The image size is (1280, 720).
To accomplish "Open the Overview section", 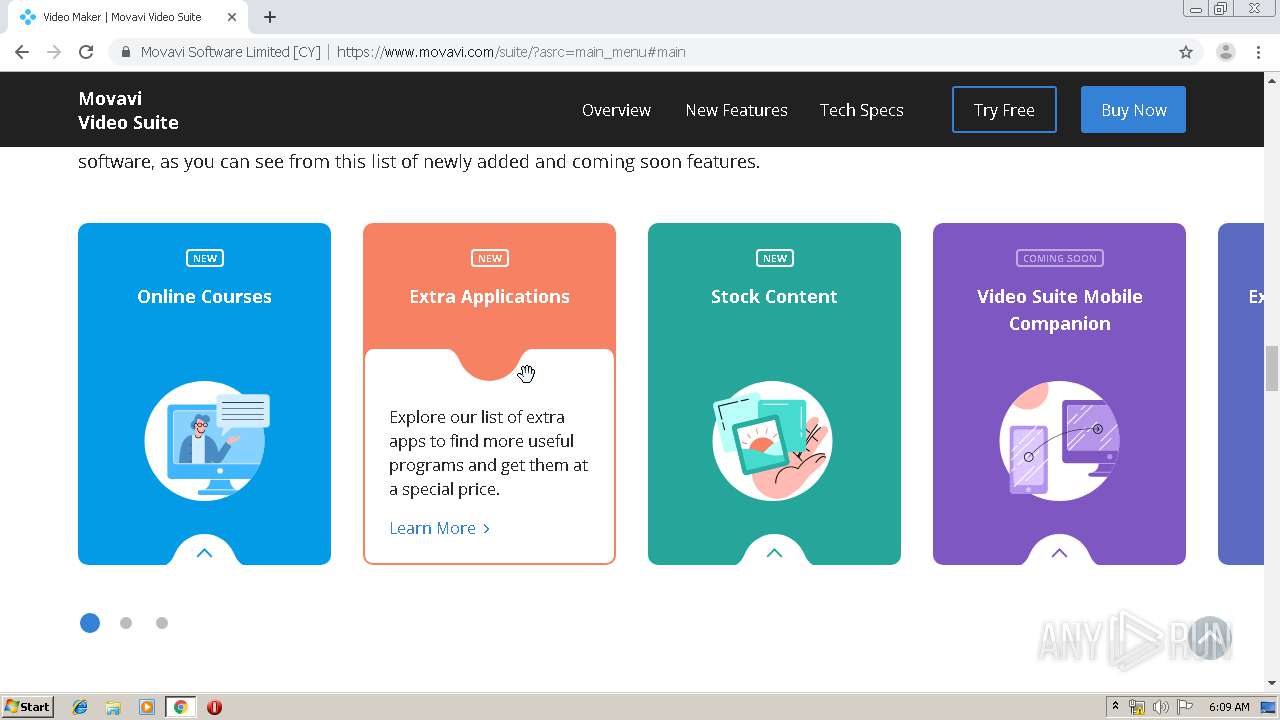I will (x=616, y=110).
